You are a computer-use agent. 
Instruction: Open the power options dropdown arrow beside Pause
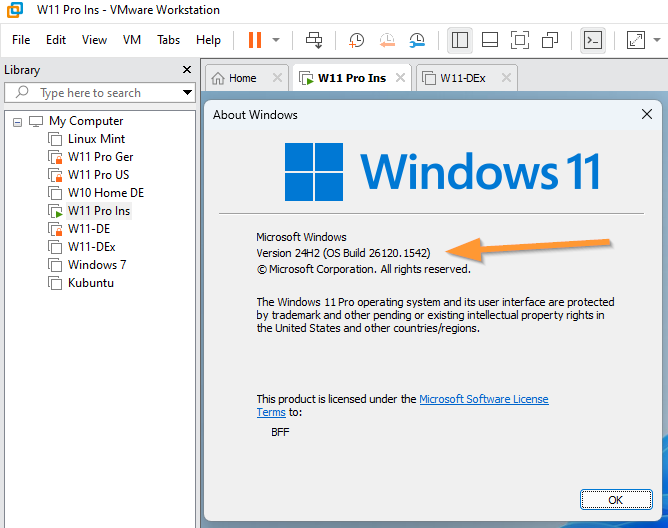pos(276,40)
